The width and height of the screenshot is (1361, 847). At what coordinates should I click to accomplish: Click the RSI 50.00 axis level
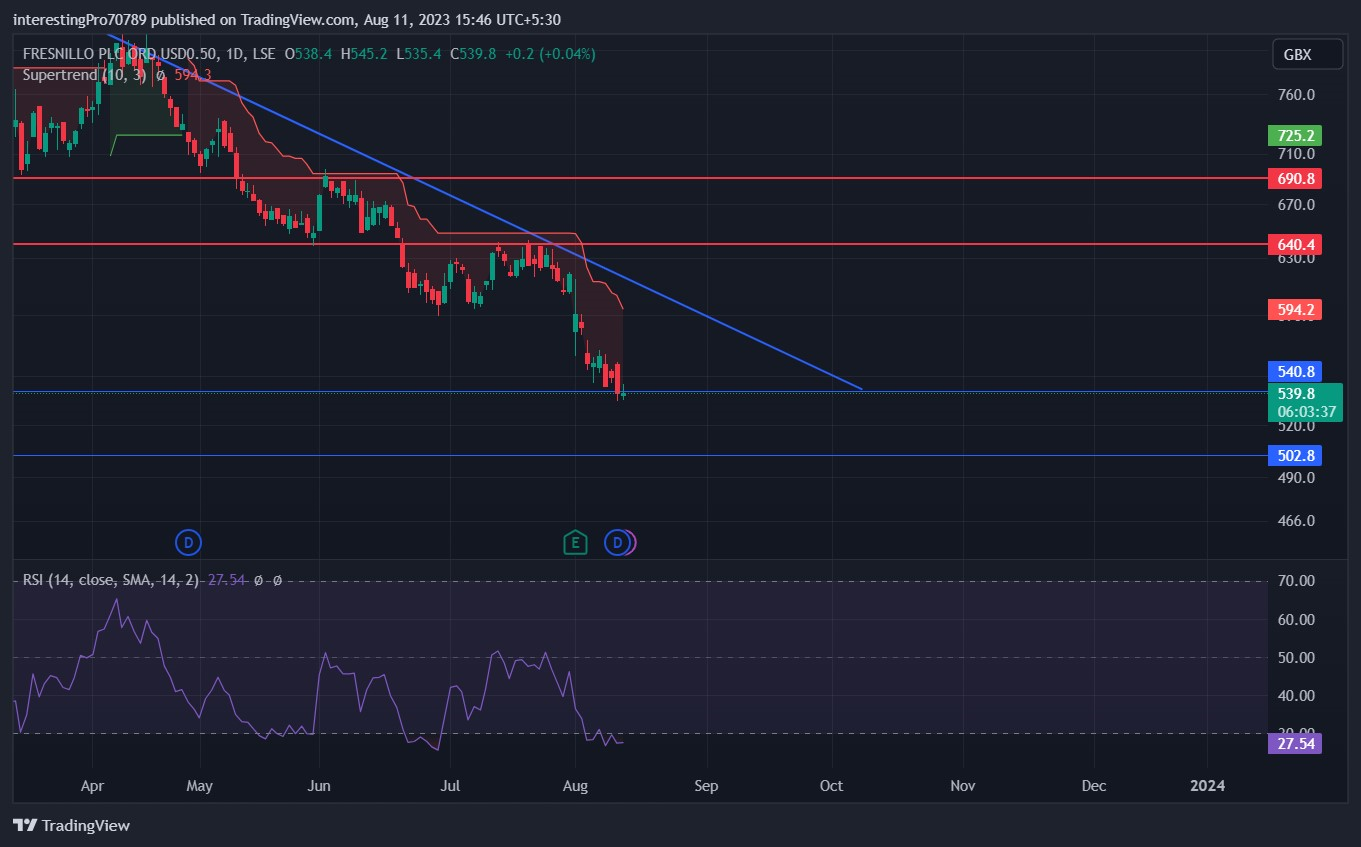coord(1296,657)
